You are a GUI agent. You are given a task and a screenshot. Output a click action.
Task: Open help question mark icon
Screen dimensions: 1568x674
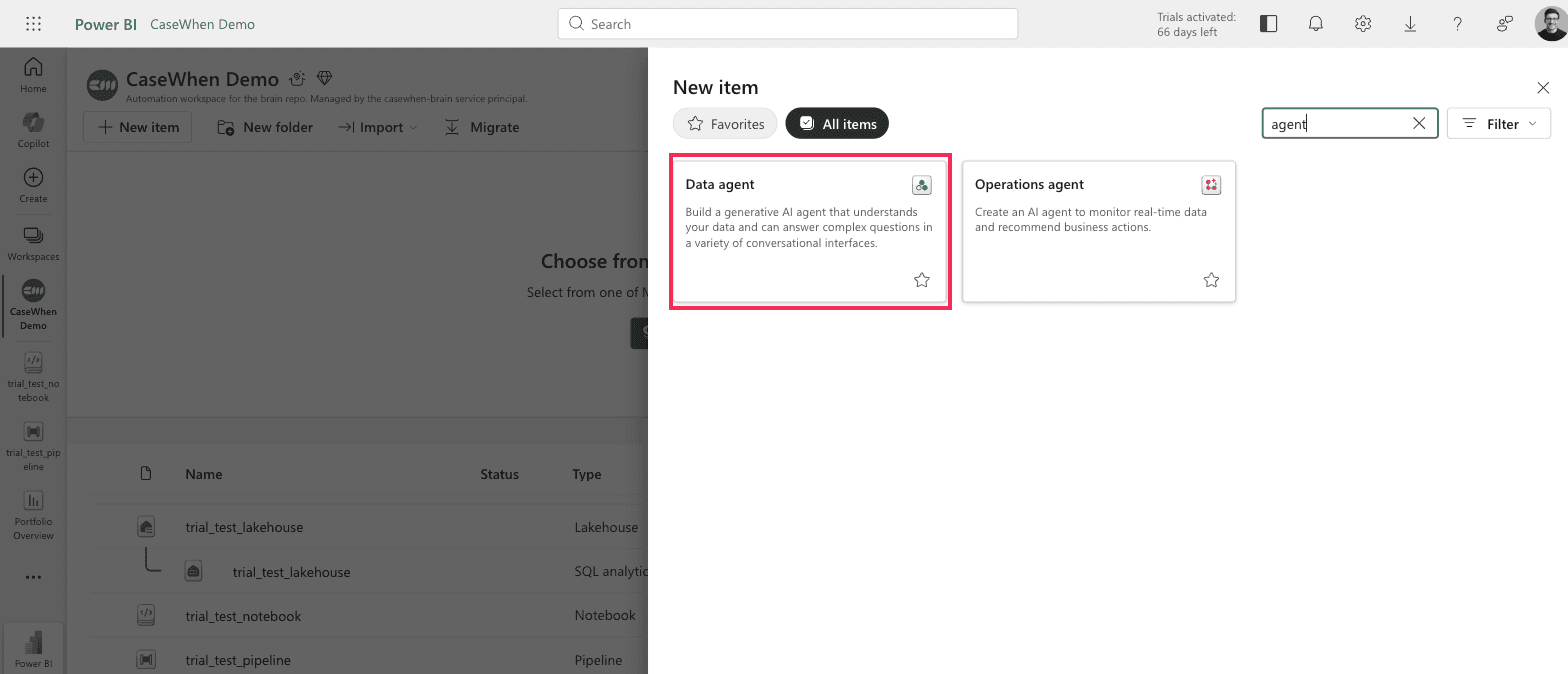click(1458, 24)
